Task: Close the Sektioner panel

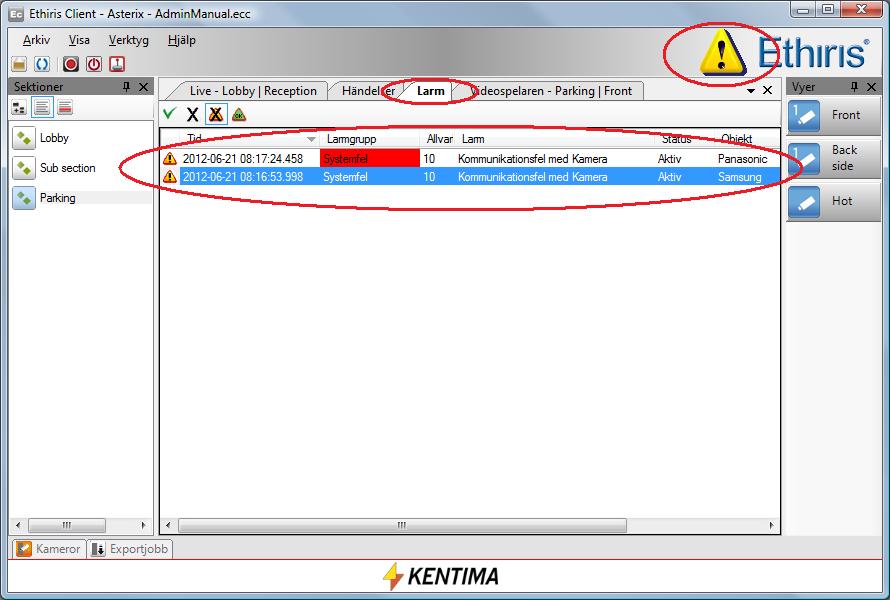Action: [x=144, y=86]
